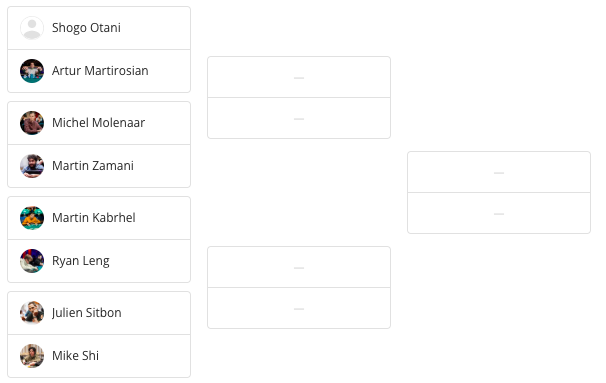
Task: Click bottom empty slot of lower semifinal
Action: 299,308
